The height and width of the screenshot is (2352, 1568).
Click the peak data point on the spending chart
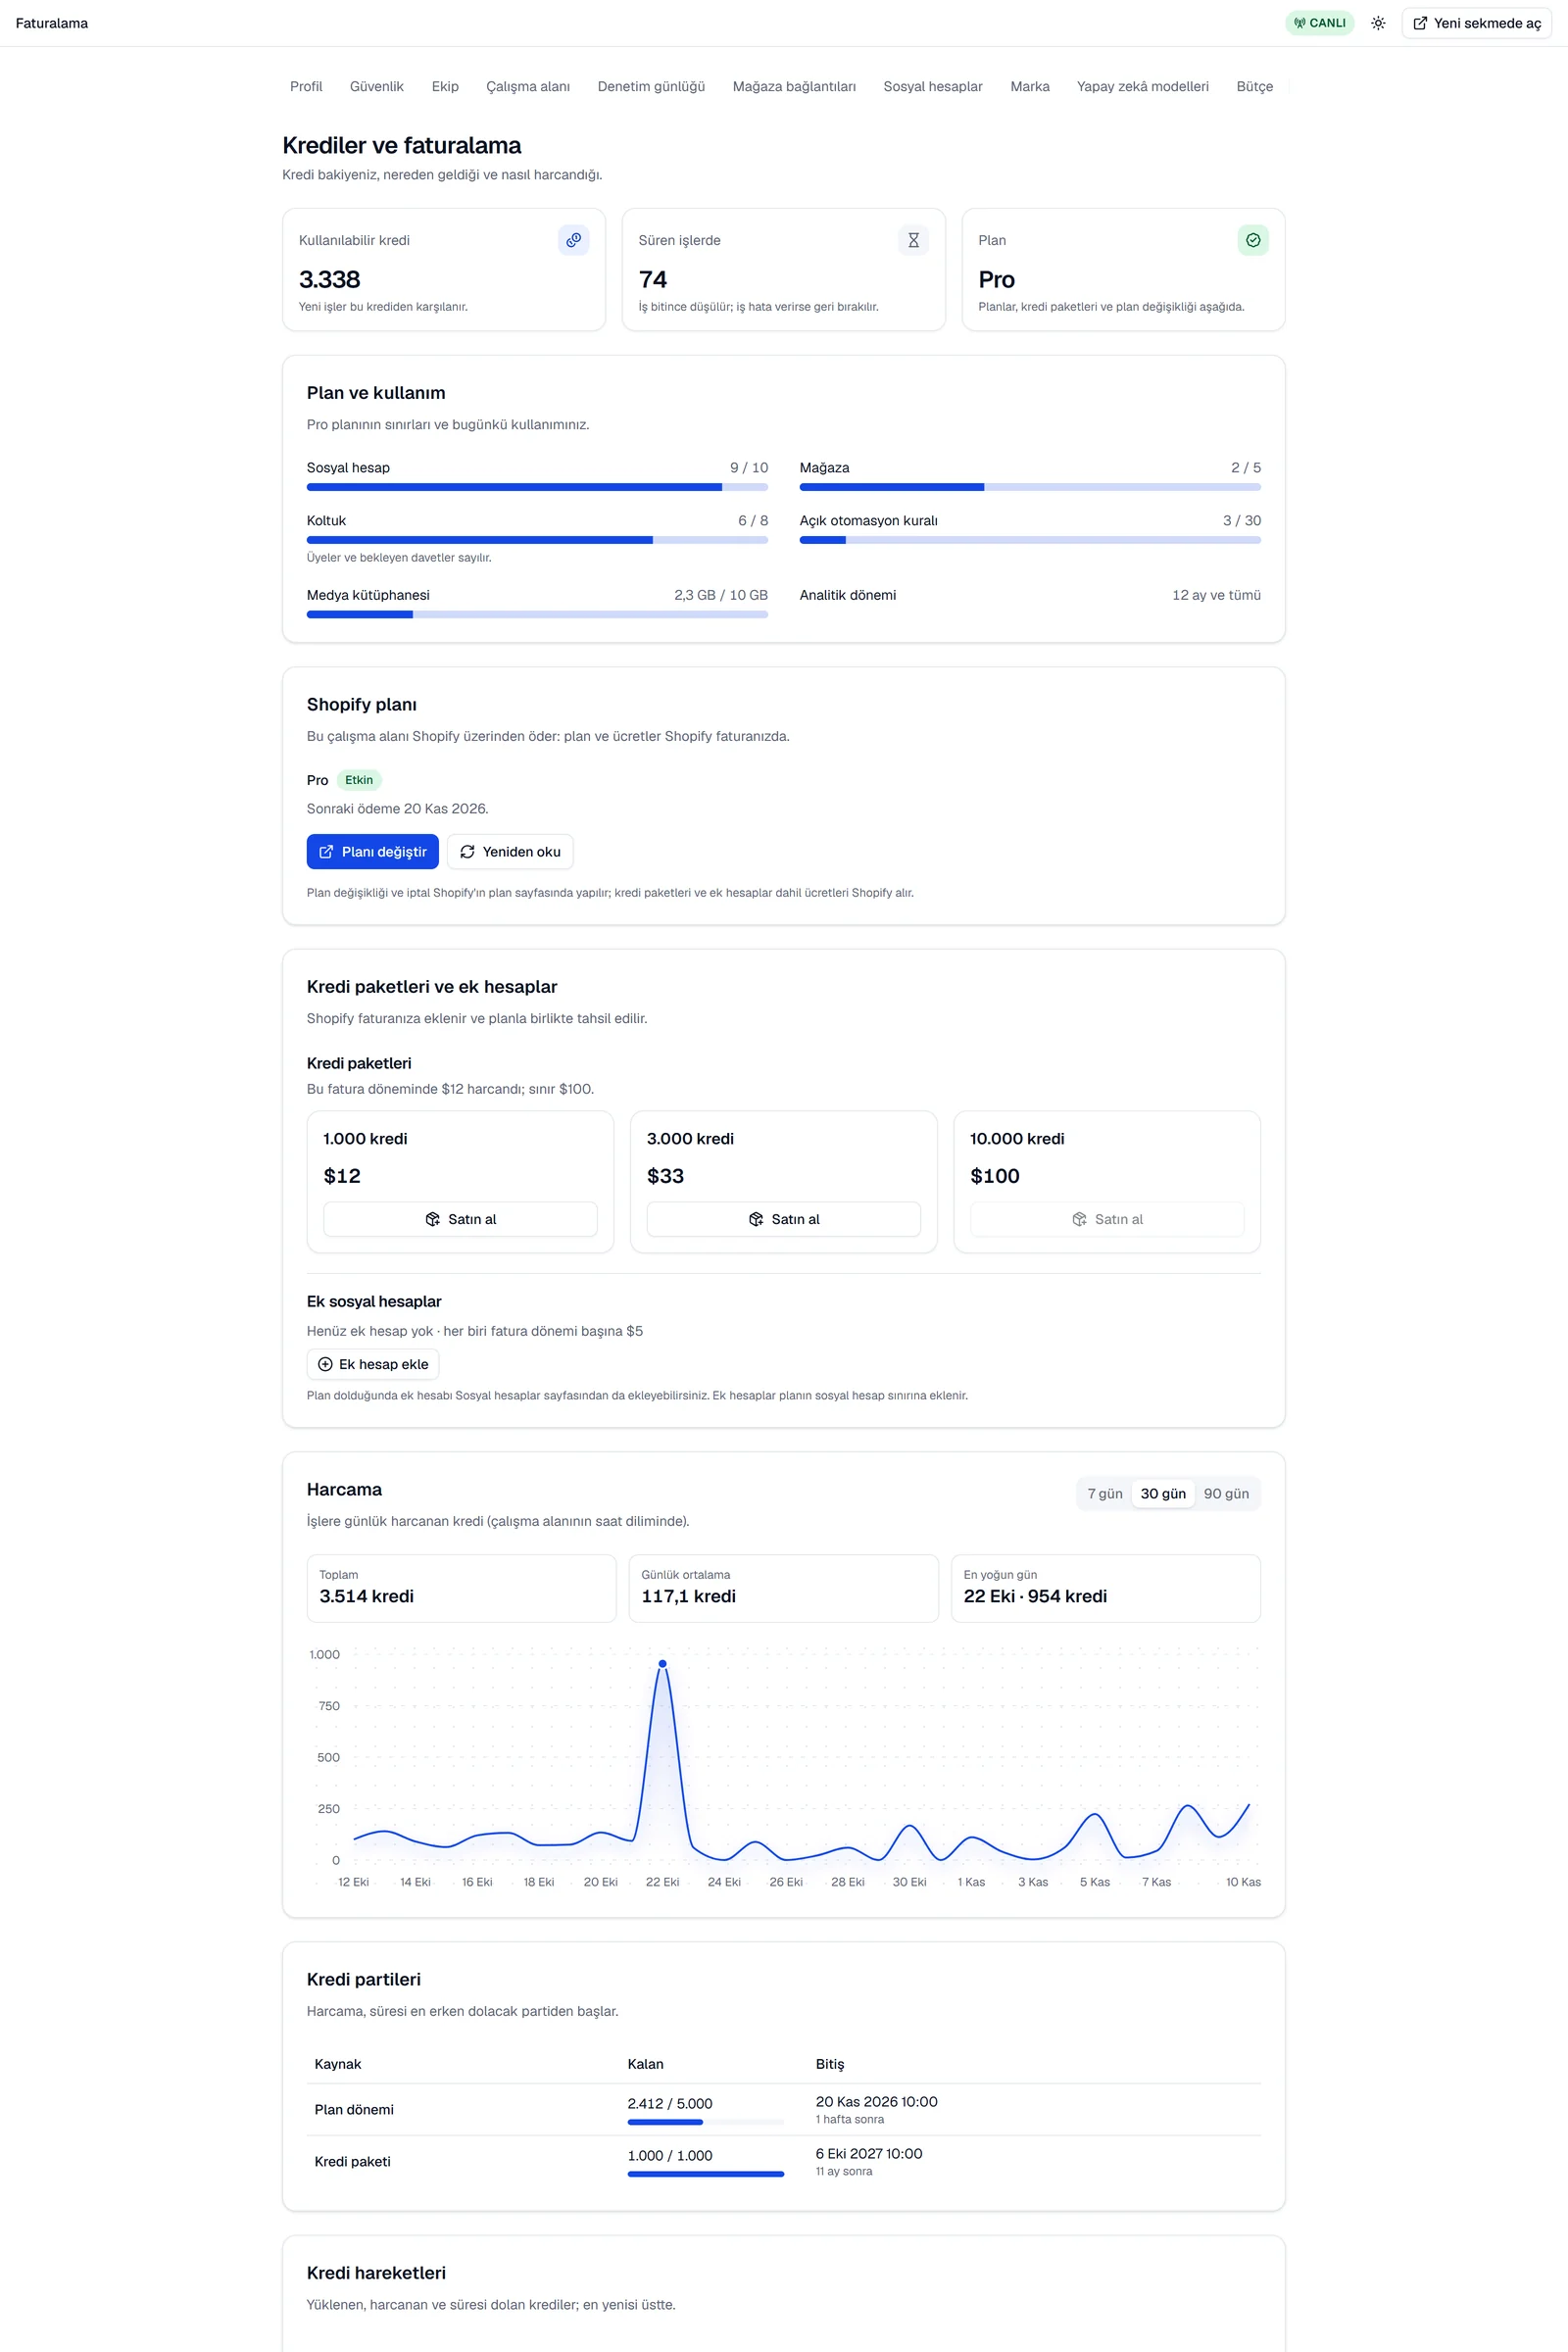tap(662, 1664)
